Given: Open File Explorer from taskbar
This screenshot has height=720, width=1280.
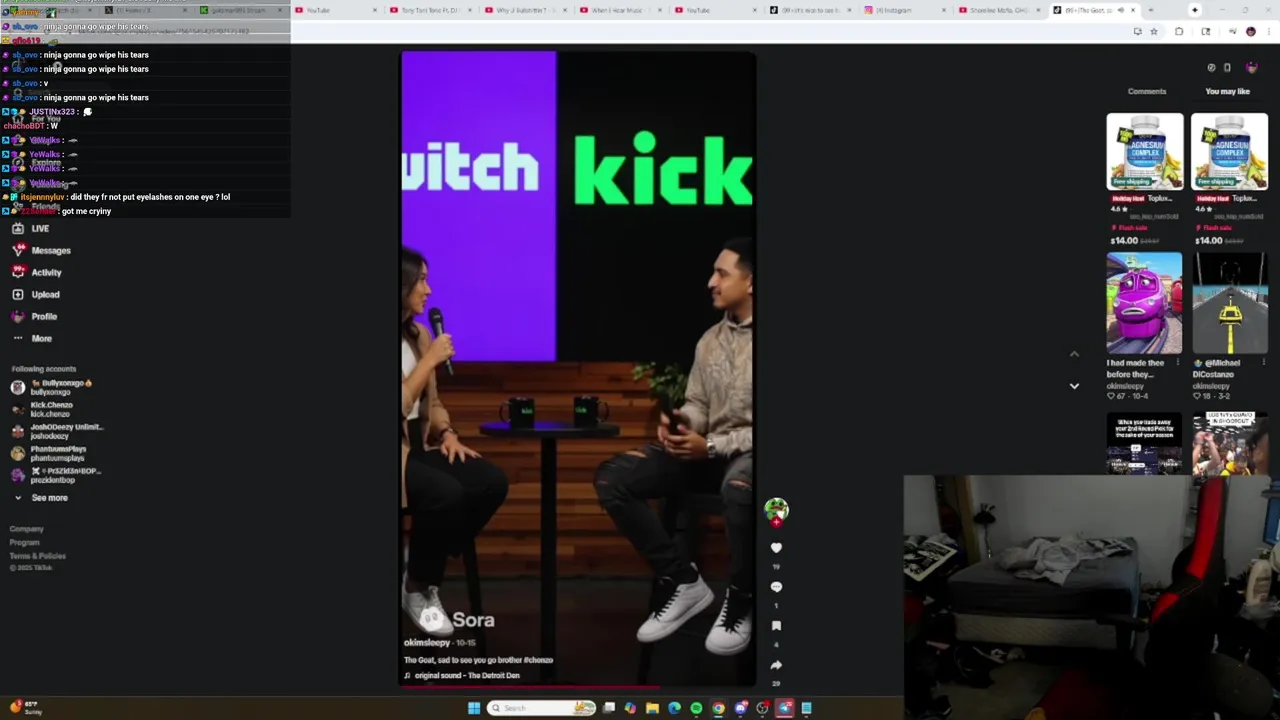Looking at the screenshot, I should pos(652,708).
